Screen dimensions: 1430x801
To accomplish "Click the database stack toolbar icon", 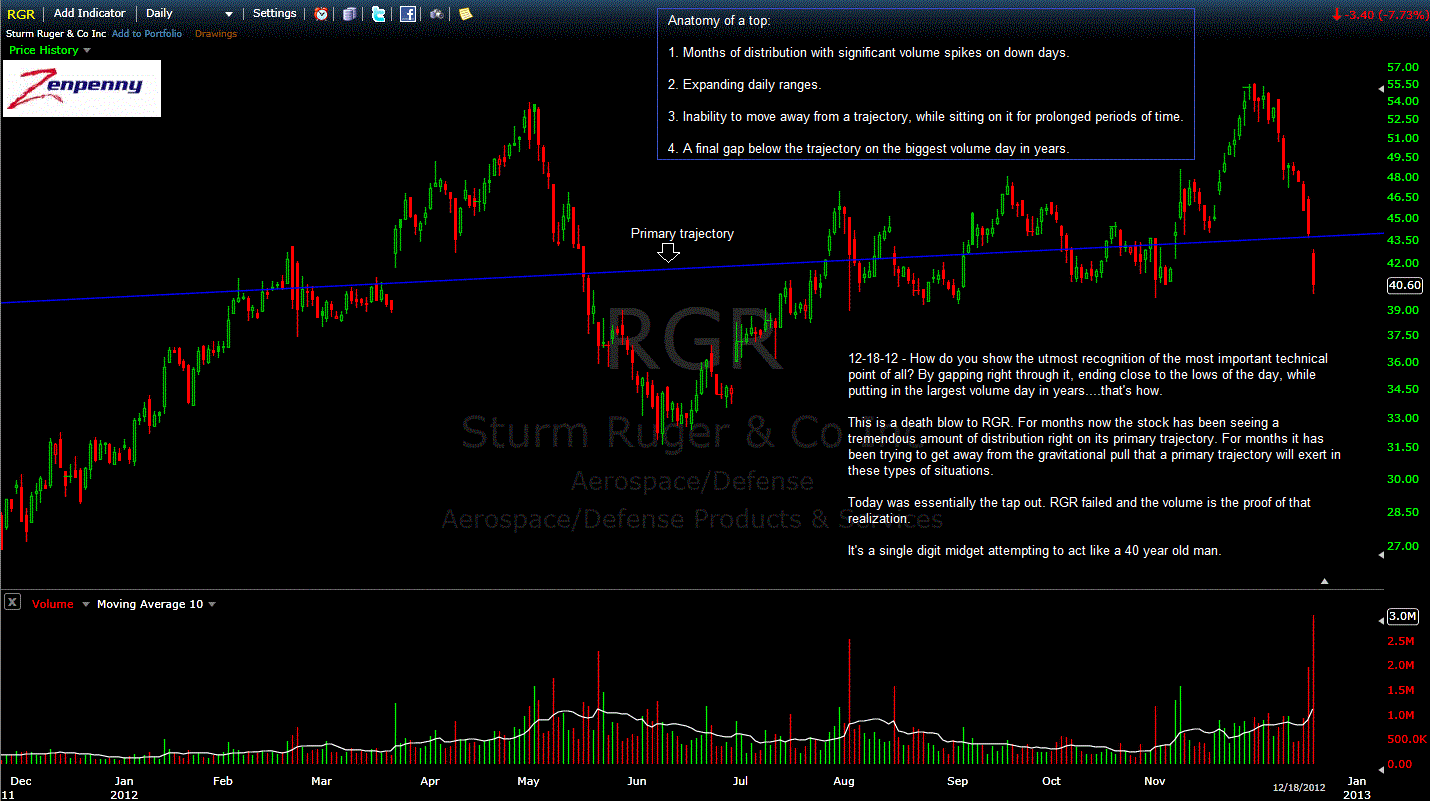I will click(x=349, y=14).
